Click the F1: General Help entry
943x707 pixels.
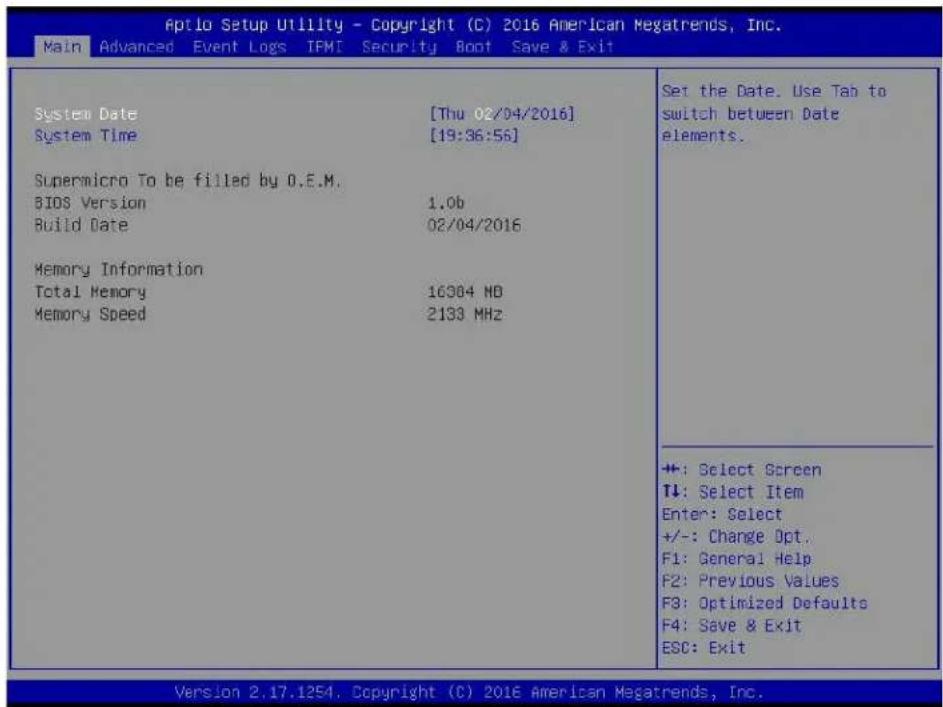point(737,559)
